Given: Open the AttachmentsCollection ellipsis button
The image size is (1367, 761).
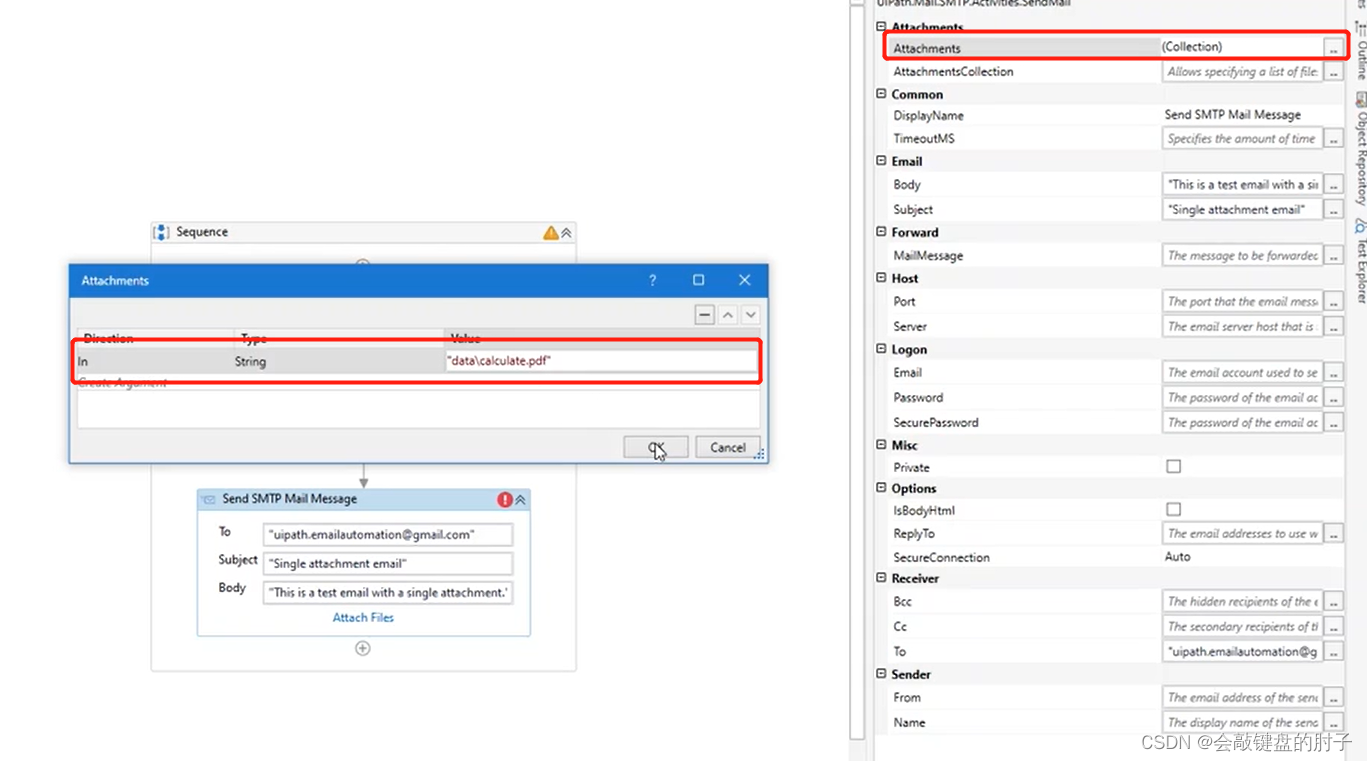Looking at the screenshot, I should pos(1333,71).
